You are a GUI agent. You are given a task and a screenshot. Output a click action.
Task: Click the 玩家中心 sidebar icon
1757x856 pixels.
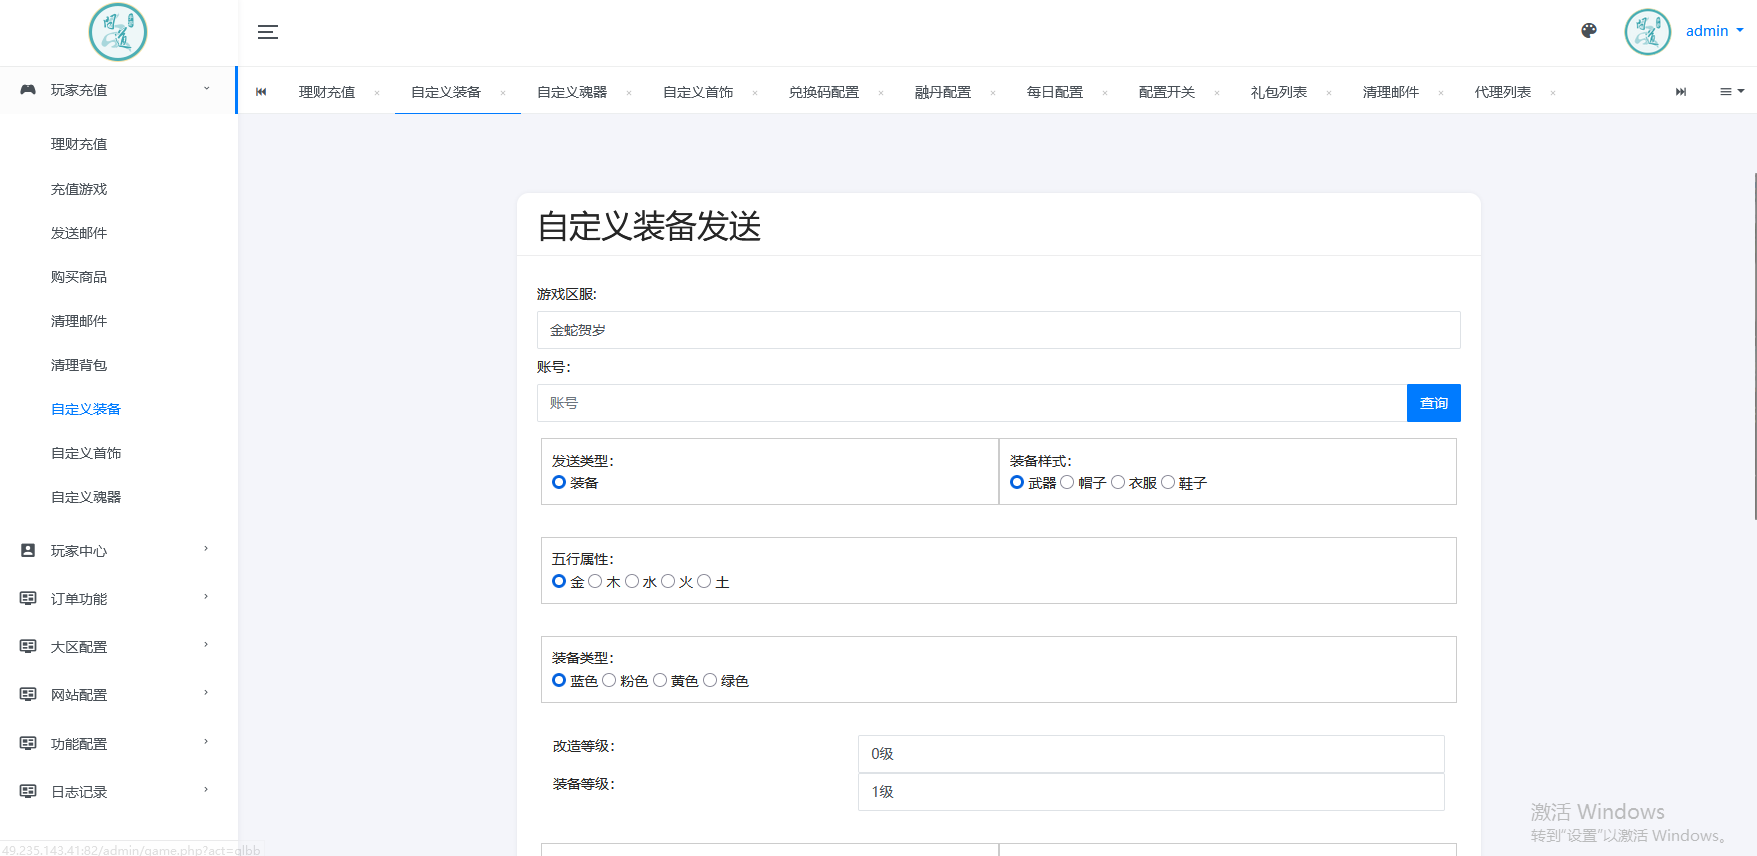click(x=28, y=551)
